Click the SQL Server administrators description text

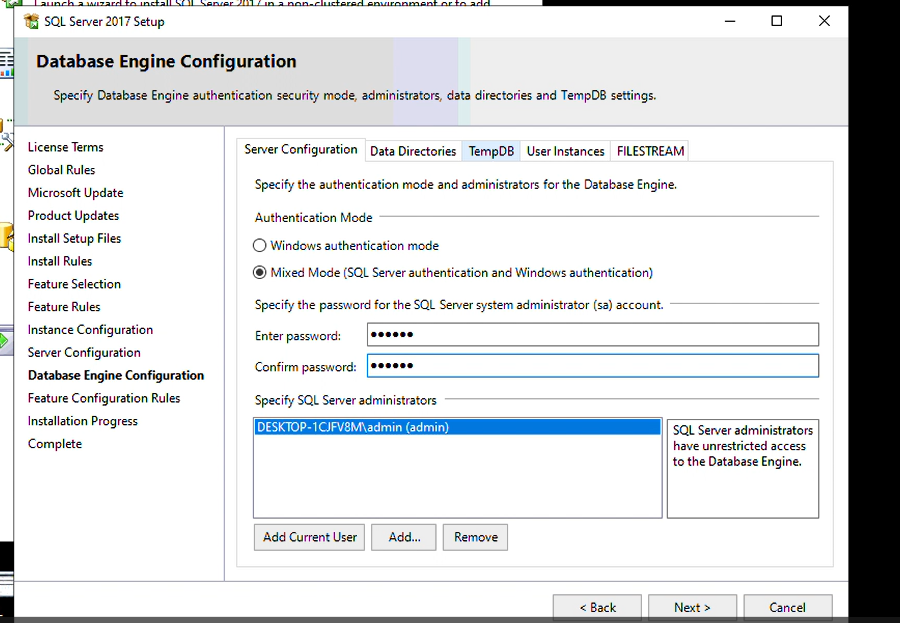743,446
